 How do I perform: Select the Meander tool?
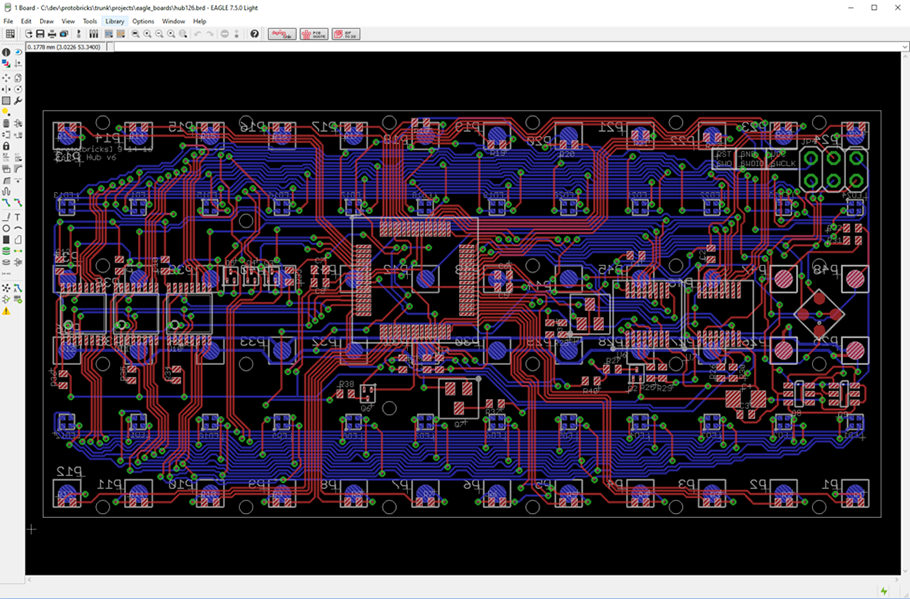(x=6, y=192)
